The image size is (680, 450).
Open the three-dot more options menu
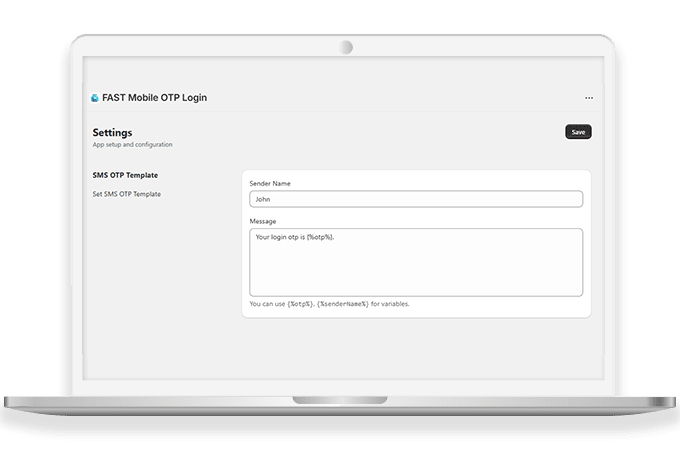589,98
